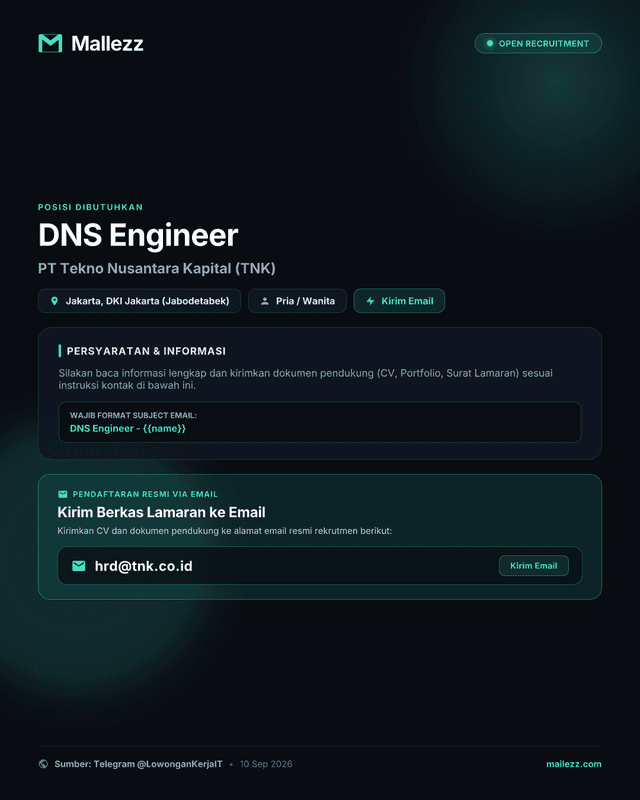Click the Kirim Email button in email box
This screenshot has width=640, height=800.
click(x=533, y=565)
